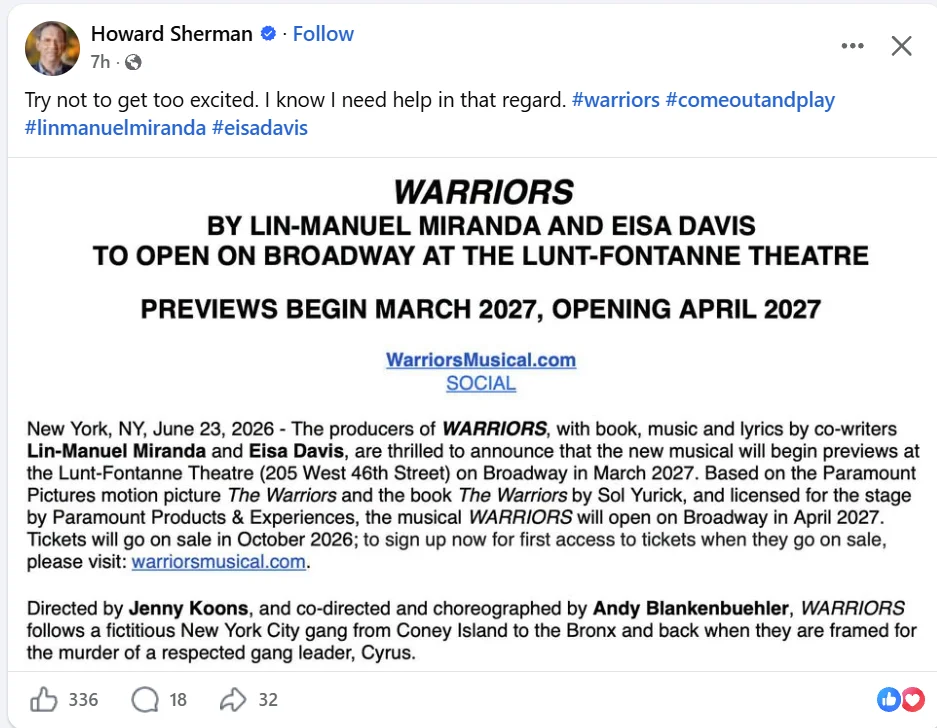Open the #eisadavis hashtag
This screenshot has height=728, width=937.
[x=259, y=127]
